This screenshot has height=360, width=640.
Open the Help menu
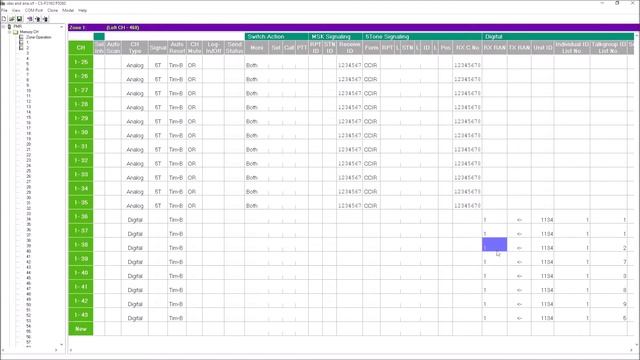(x=82, y=10)
